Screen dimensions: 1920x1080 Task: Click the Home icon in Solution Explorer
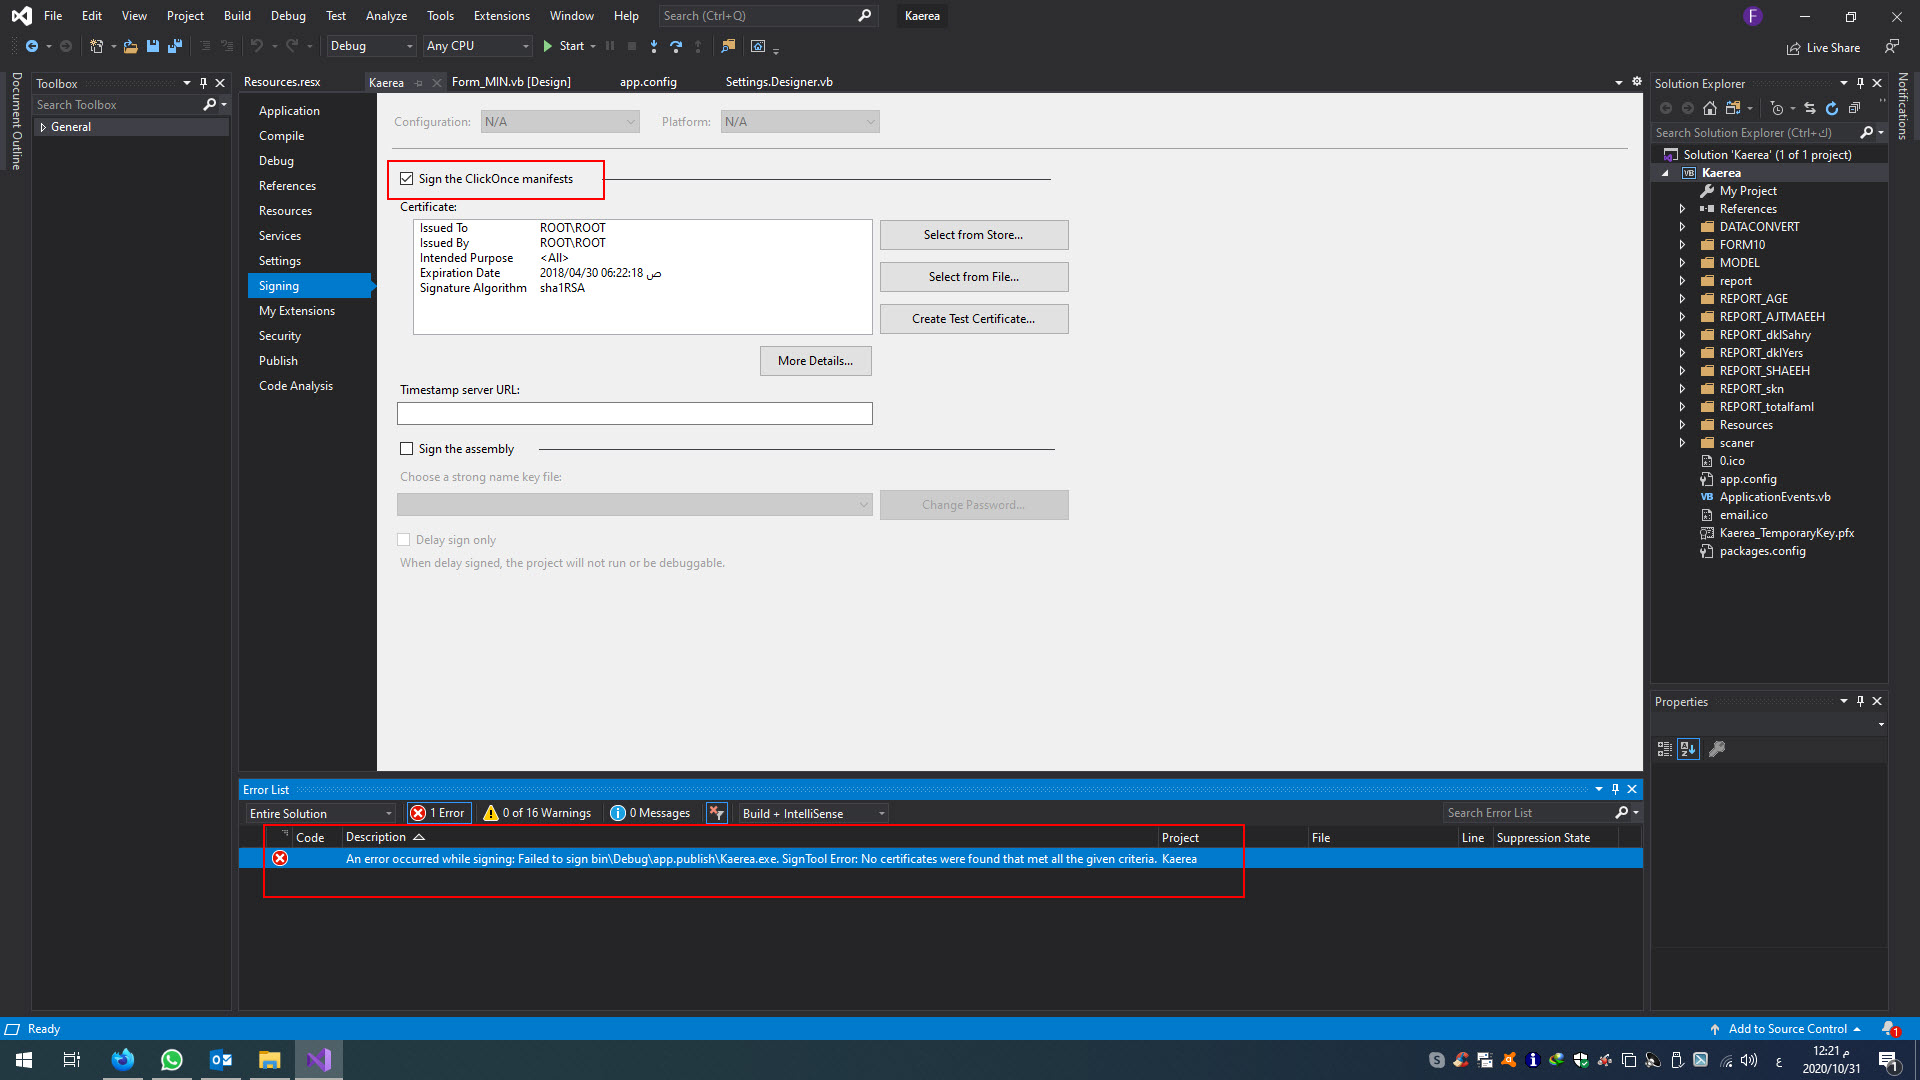1710,108
